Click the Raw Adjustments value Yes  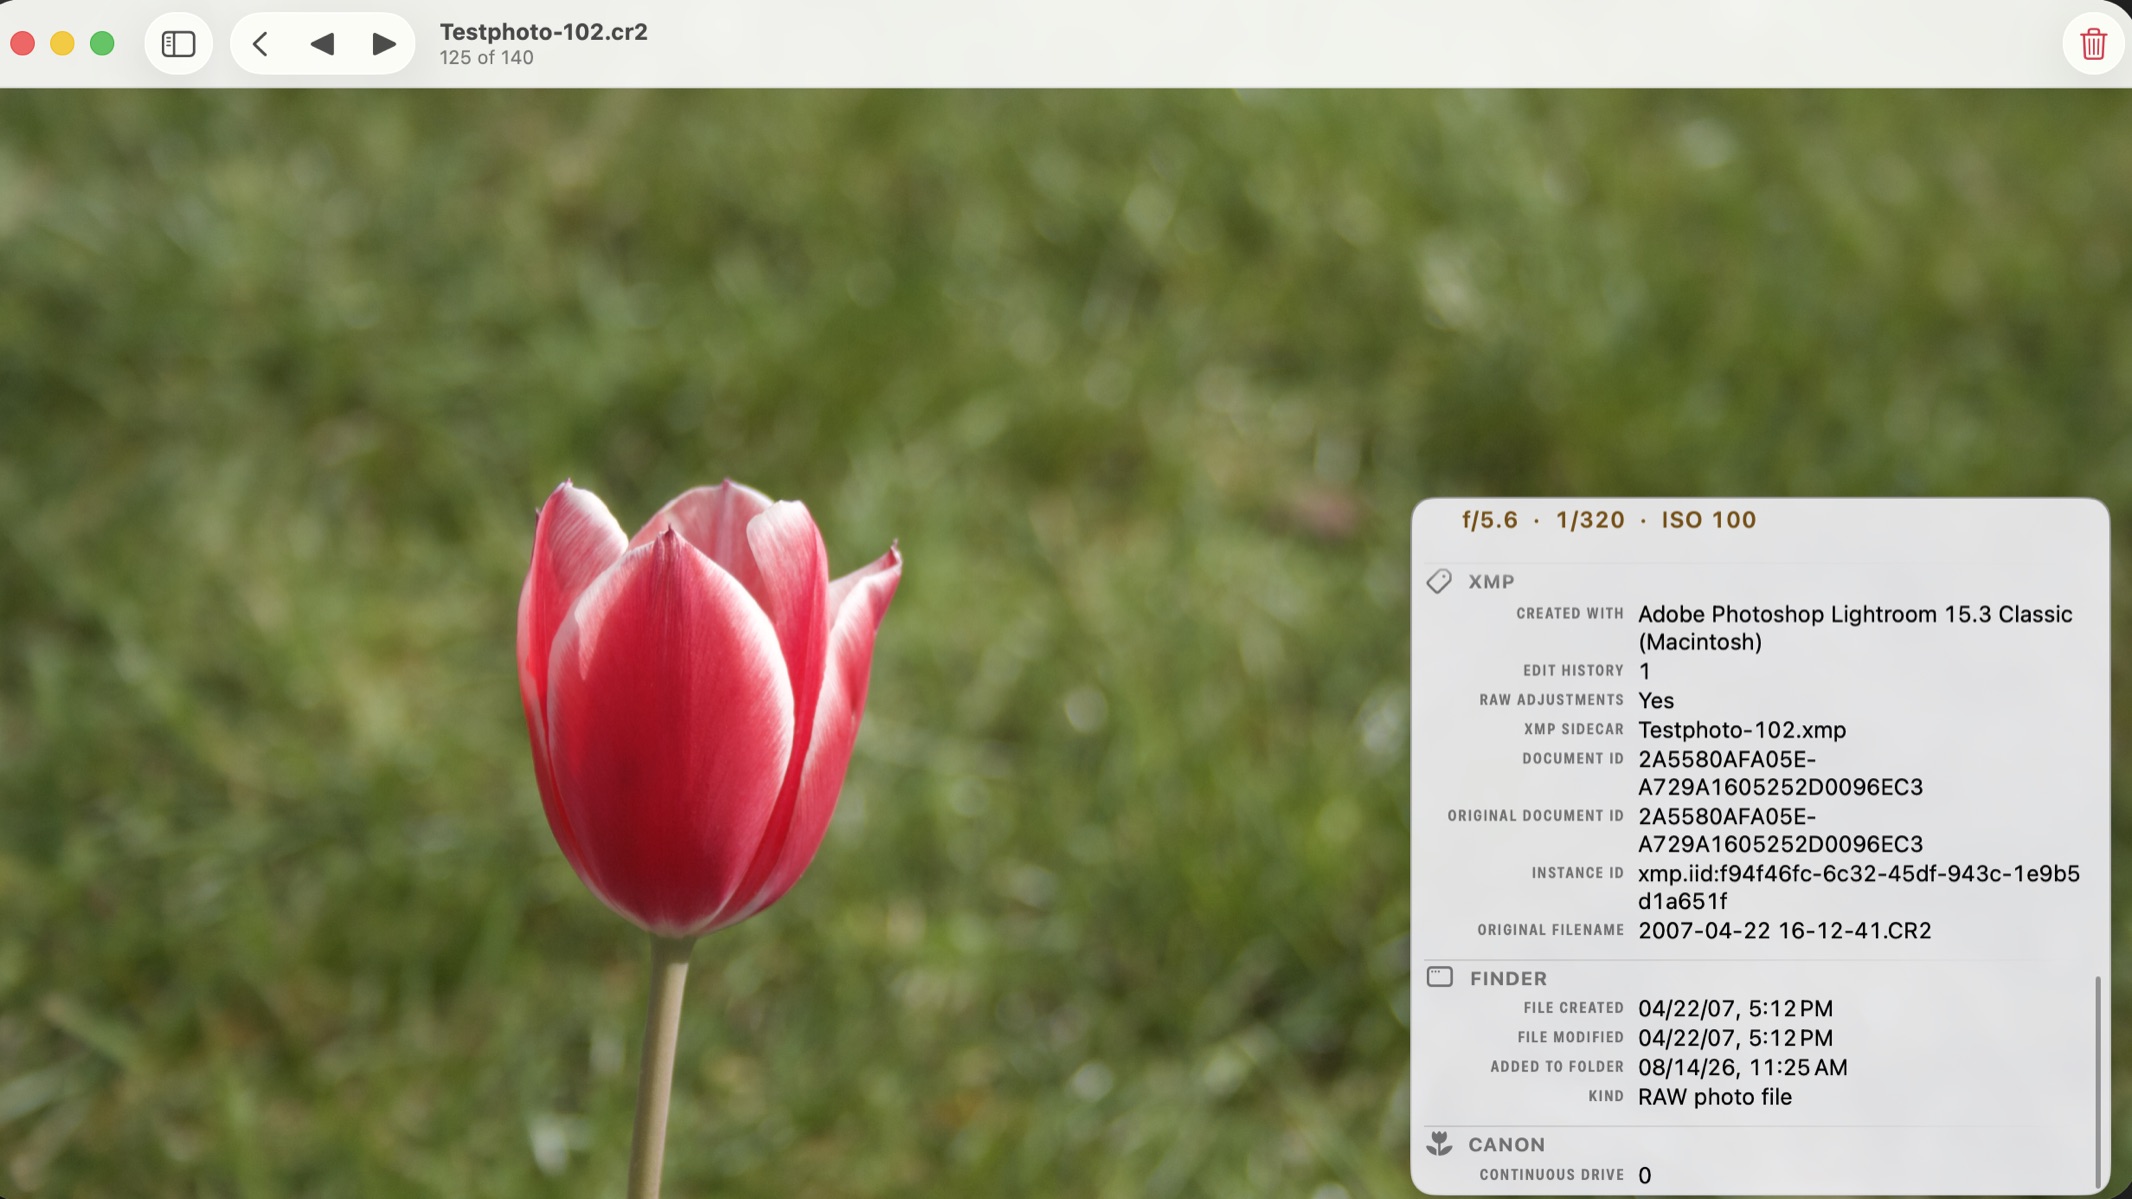click(x=1656, y=700)
